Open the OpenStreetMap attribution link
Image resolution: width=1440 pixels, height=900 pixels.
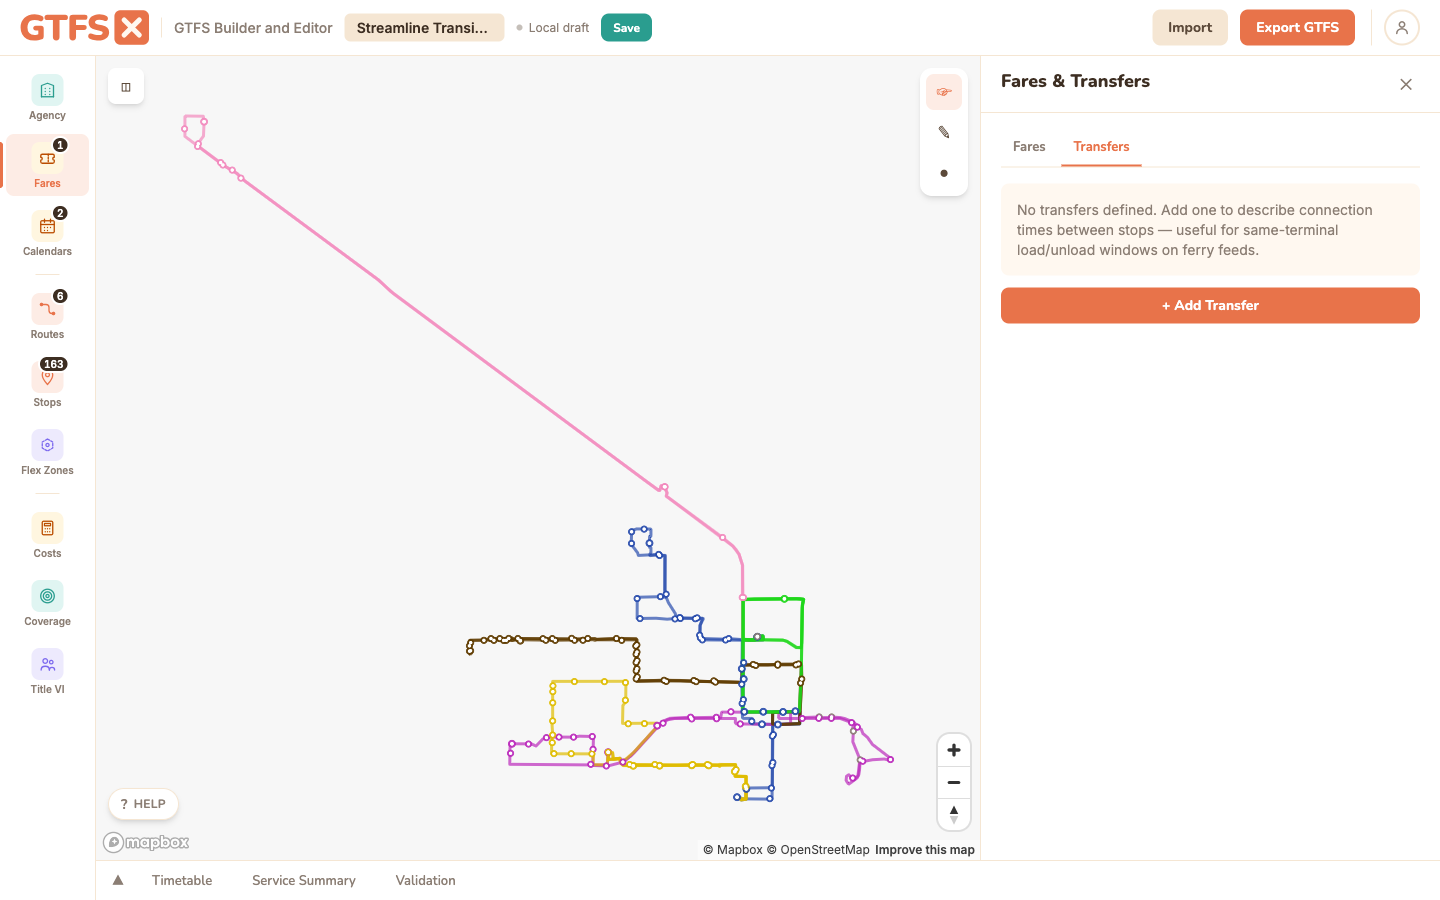click(x=818, y=850)
